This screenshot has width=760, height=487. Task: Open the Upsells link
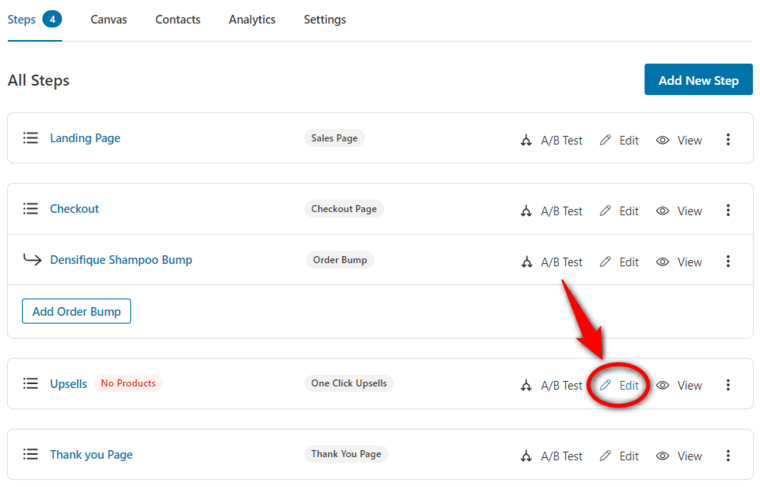[x=68, y=384]
